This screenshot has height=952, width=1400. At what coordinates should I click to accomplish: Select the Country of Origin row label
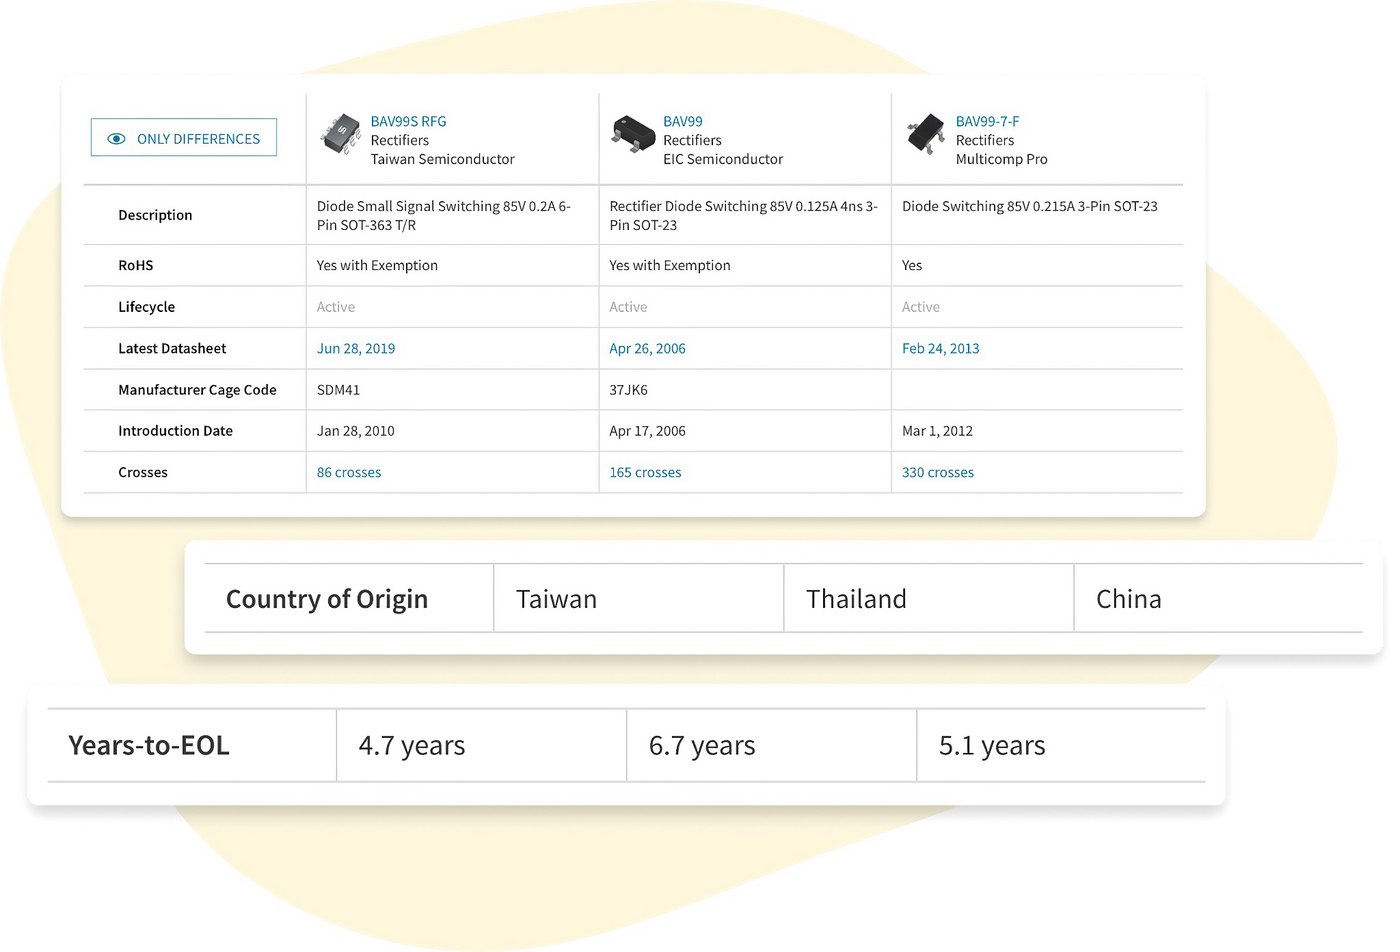(x=327, y=599)
